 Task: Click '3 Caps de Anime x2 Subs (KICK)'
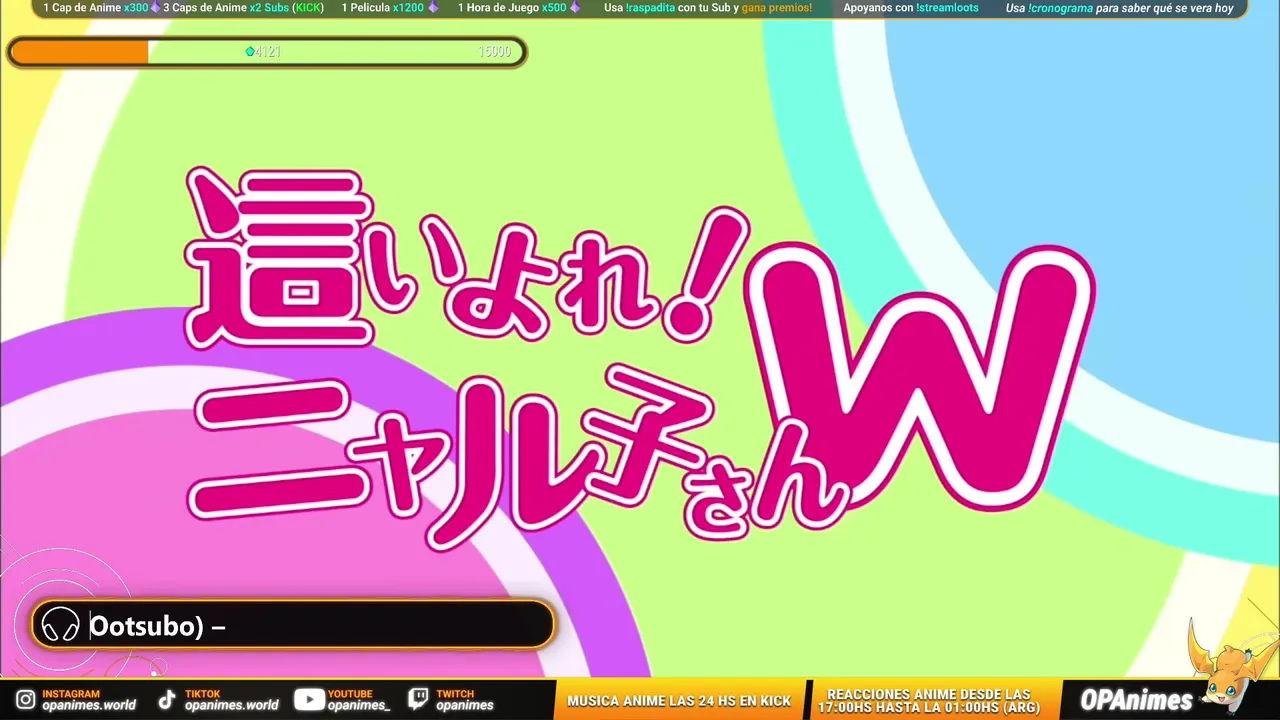pos(243,8)
